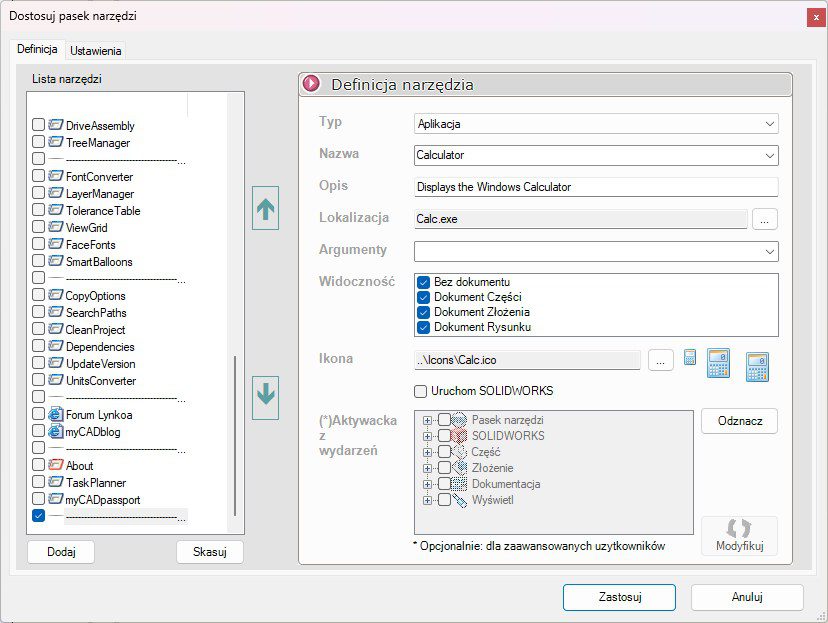828x623 pixels.
Task: Check the DriveAssembly checkbox
Action: 38,125
